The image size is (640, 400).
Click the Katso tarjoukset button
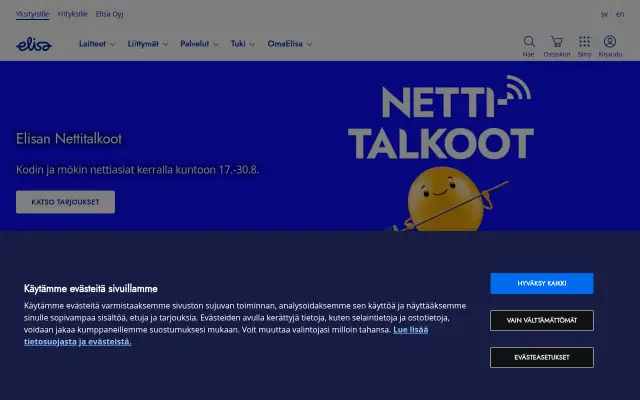(65, 202)
